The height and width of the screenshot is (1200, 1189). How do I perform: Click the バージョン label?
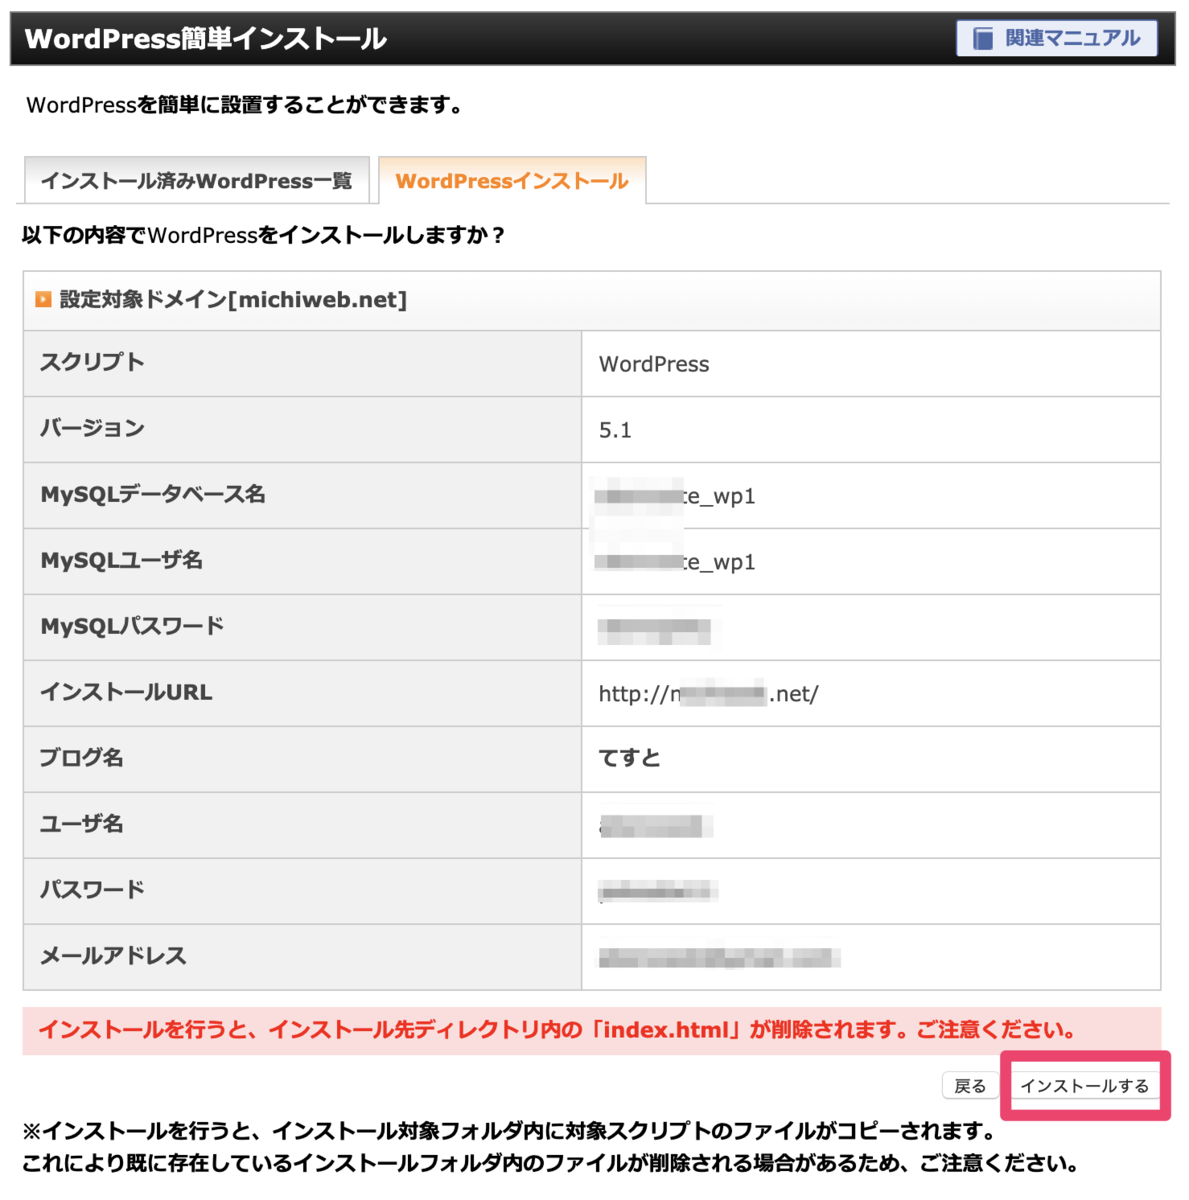point(92,428)
